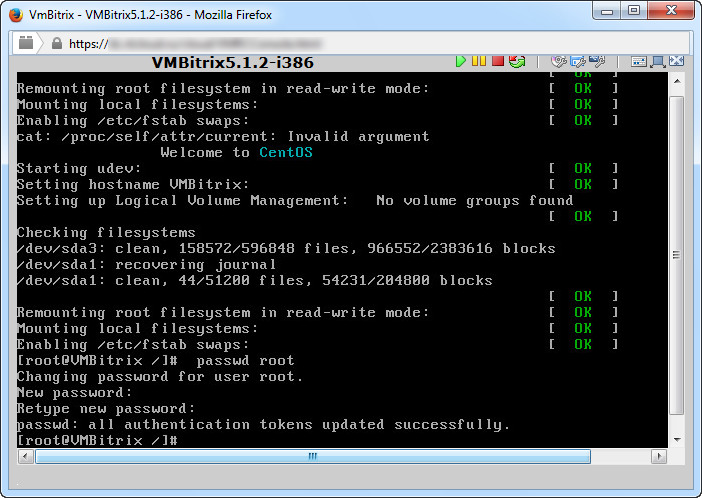Enter fullscreen console mode icon
The image size is (702, 498).
pos(676,61)
